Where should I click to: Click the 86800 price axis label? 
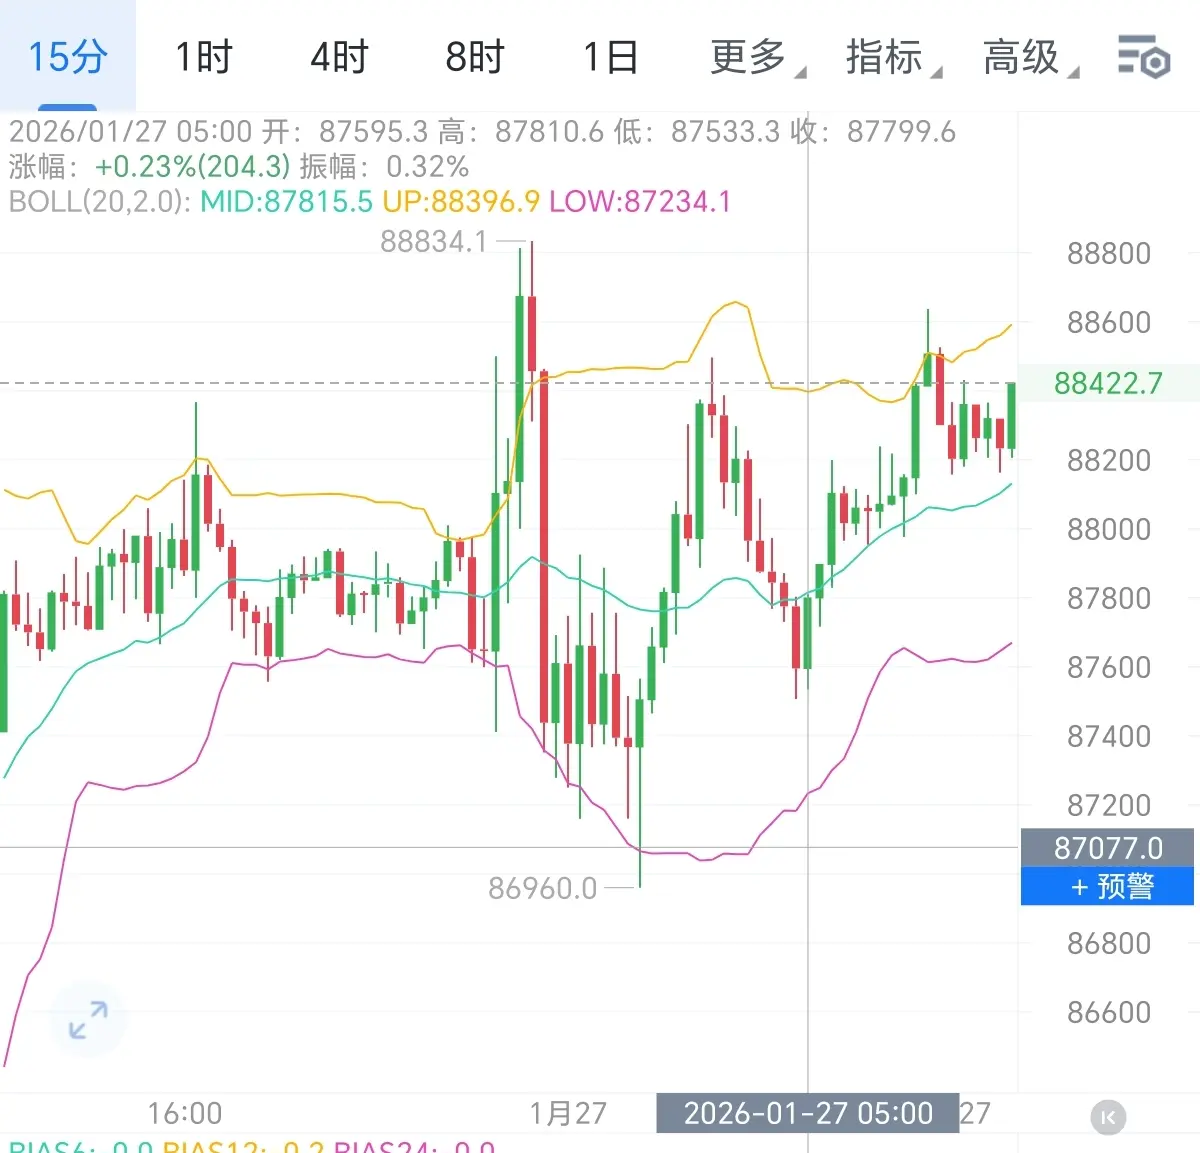tap(1109, 943)
